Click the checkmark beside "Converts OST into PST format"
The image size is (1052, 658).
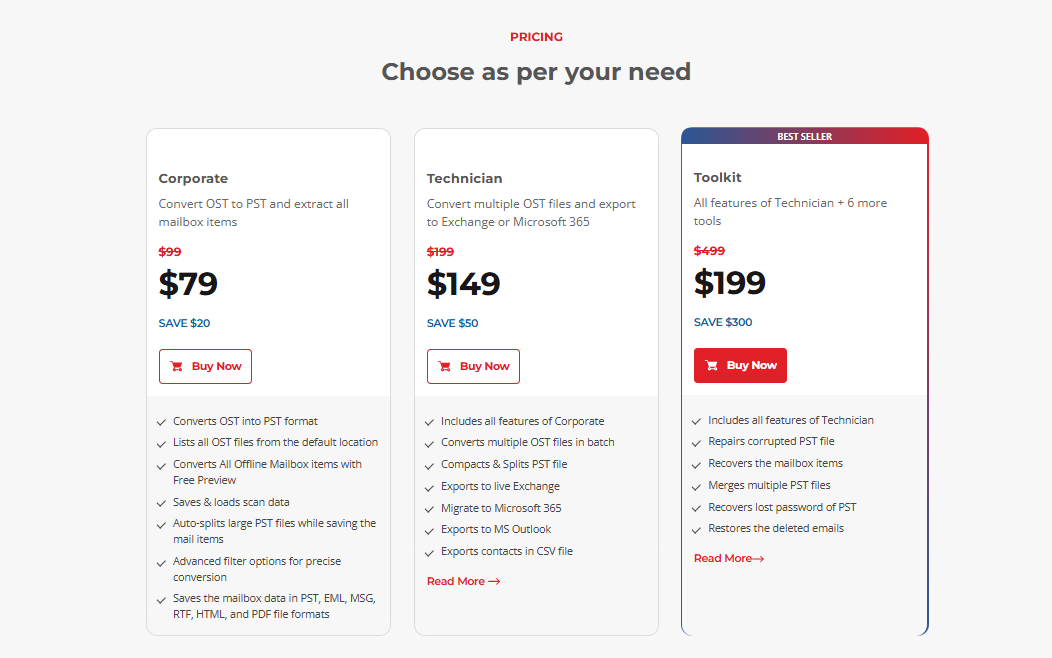[x=161, y=422]
